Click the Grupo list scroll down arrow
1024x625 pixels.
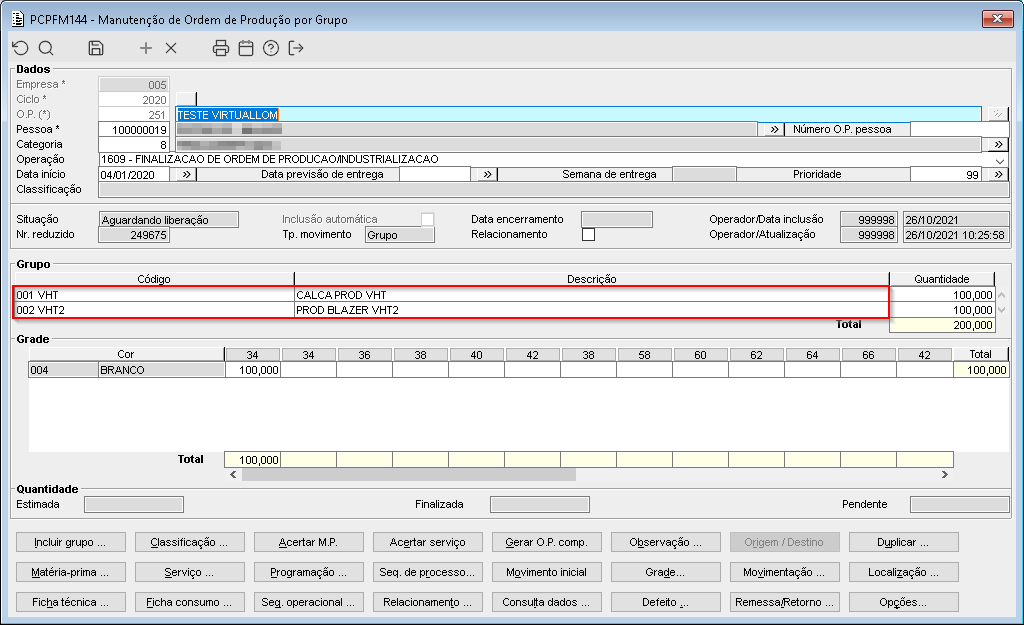click(1001, 310)
